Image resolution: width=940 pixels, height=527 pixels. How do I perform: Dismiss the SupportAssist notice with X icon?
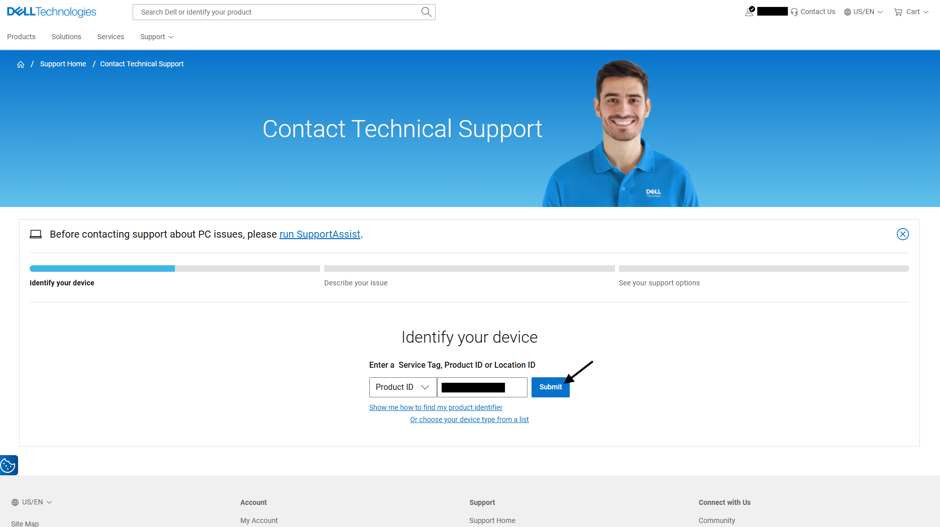(902, 234)
